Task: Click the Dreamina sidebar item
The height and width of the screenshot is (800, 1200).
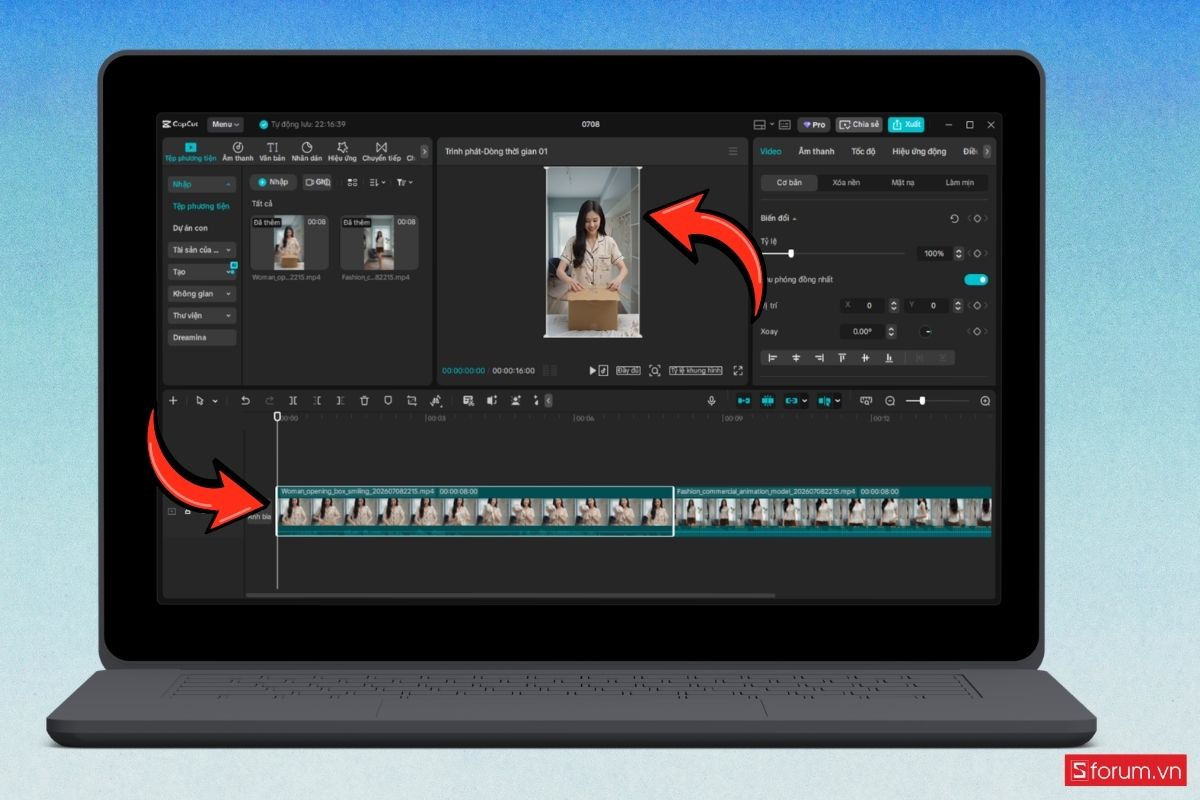Action: tap(202, 338)
